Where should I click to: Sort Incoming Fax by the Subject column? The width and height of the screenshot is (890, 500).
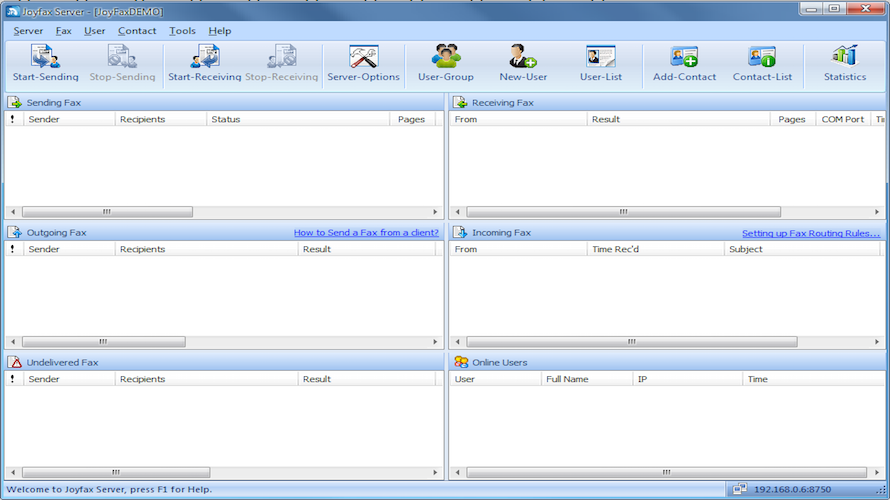coord(802,249)
